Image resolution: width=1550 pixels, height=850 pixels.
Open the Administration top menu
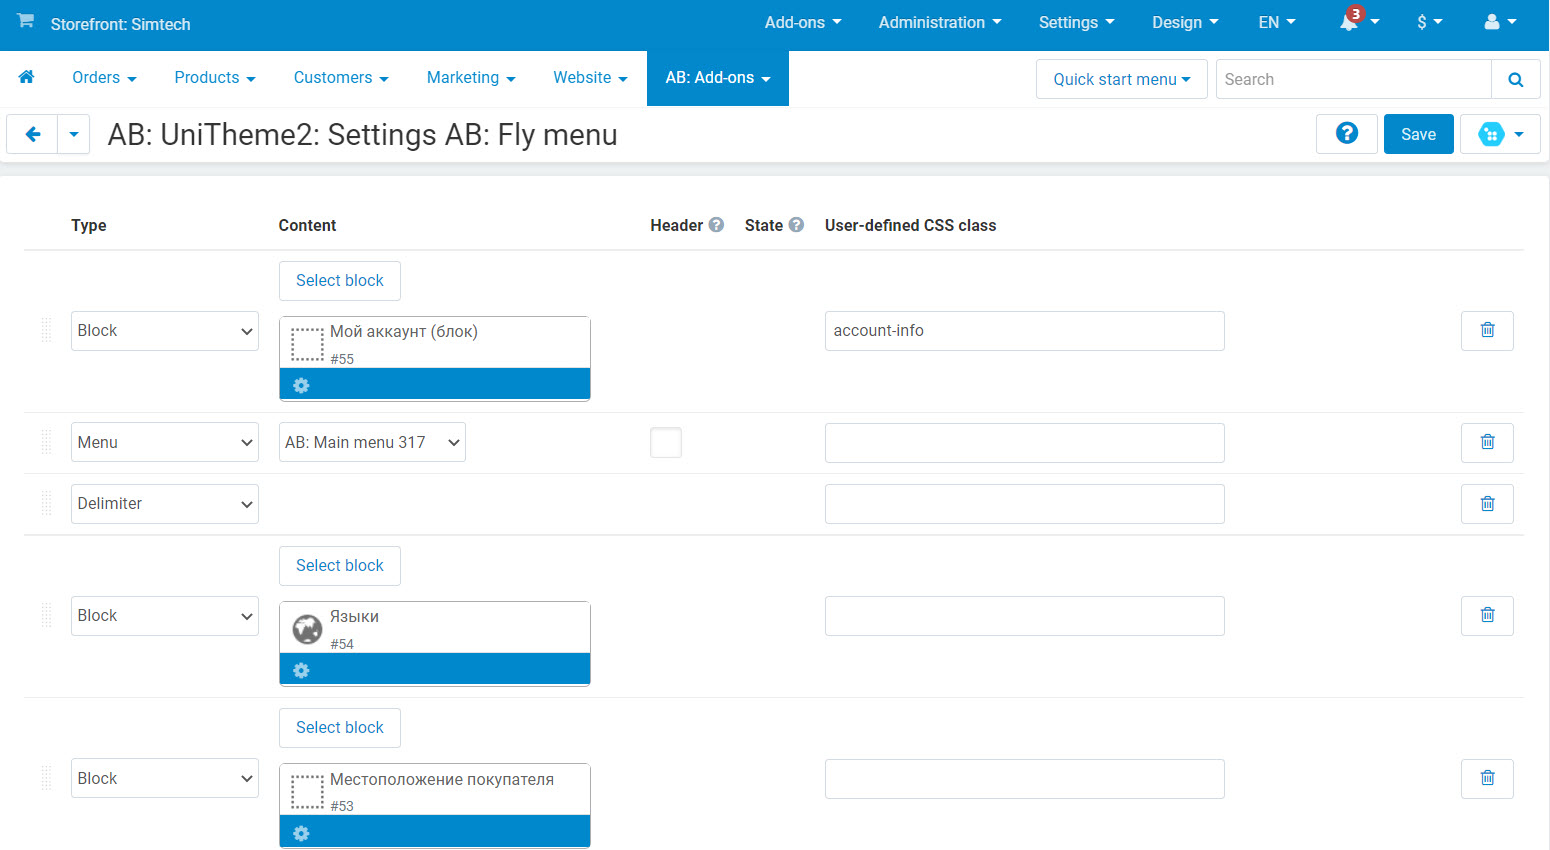939,22
